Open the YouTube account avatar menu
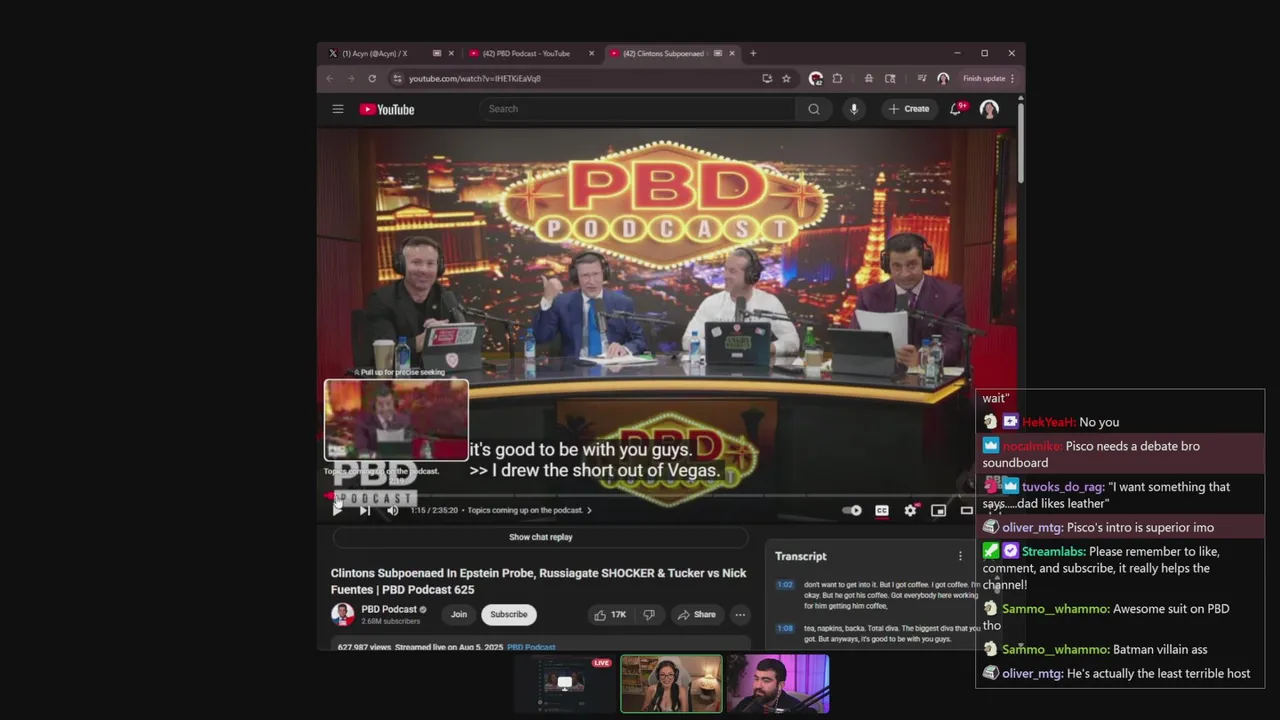Viewport: 1280px width, 720px height. [989, 109]
